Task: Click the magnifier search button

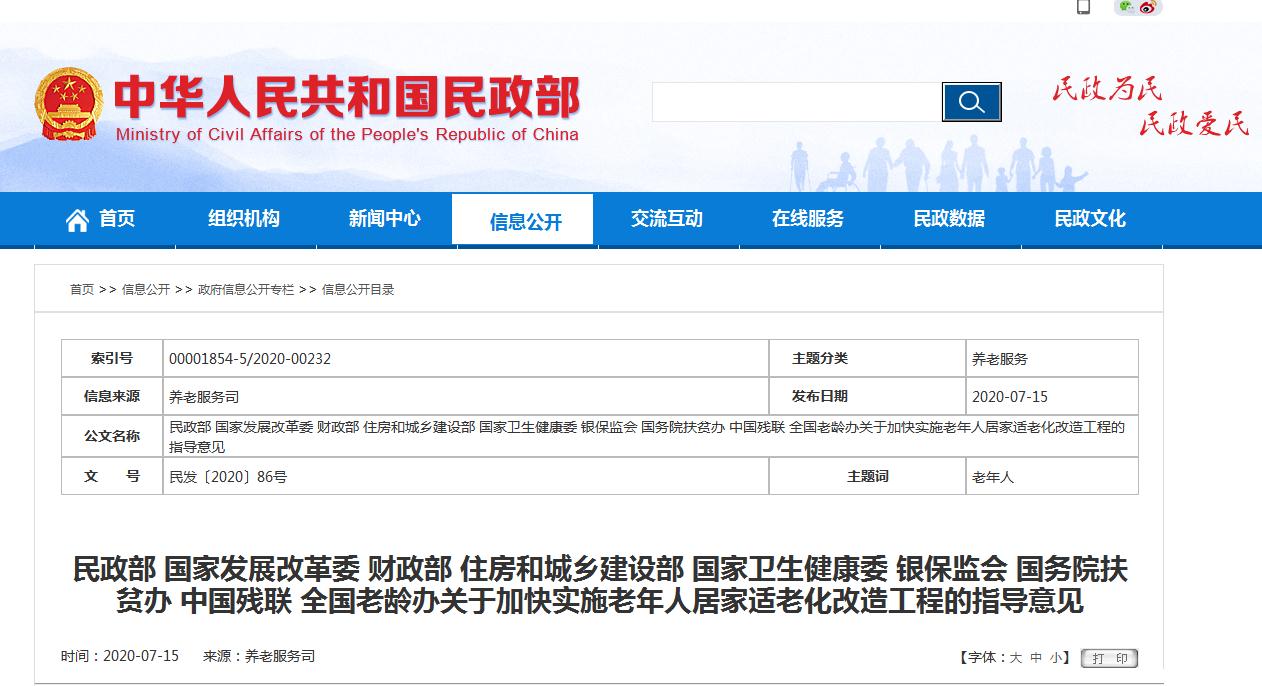Action: pos(971,102)
